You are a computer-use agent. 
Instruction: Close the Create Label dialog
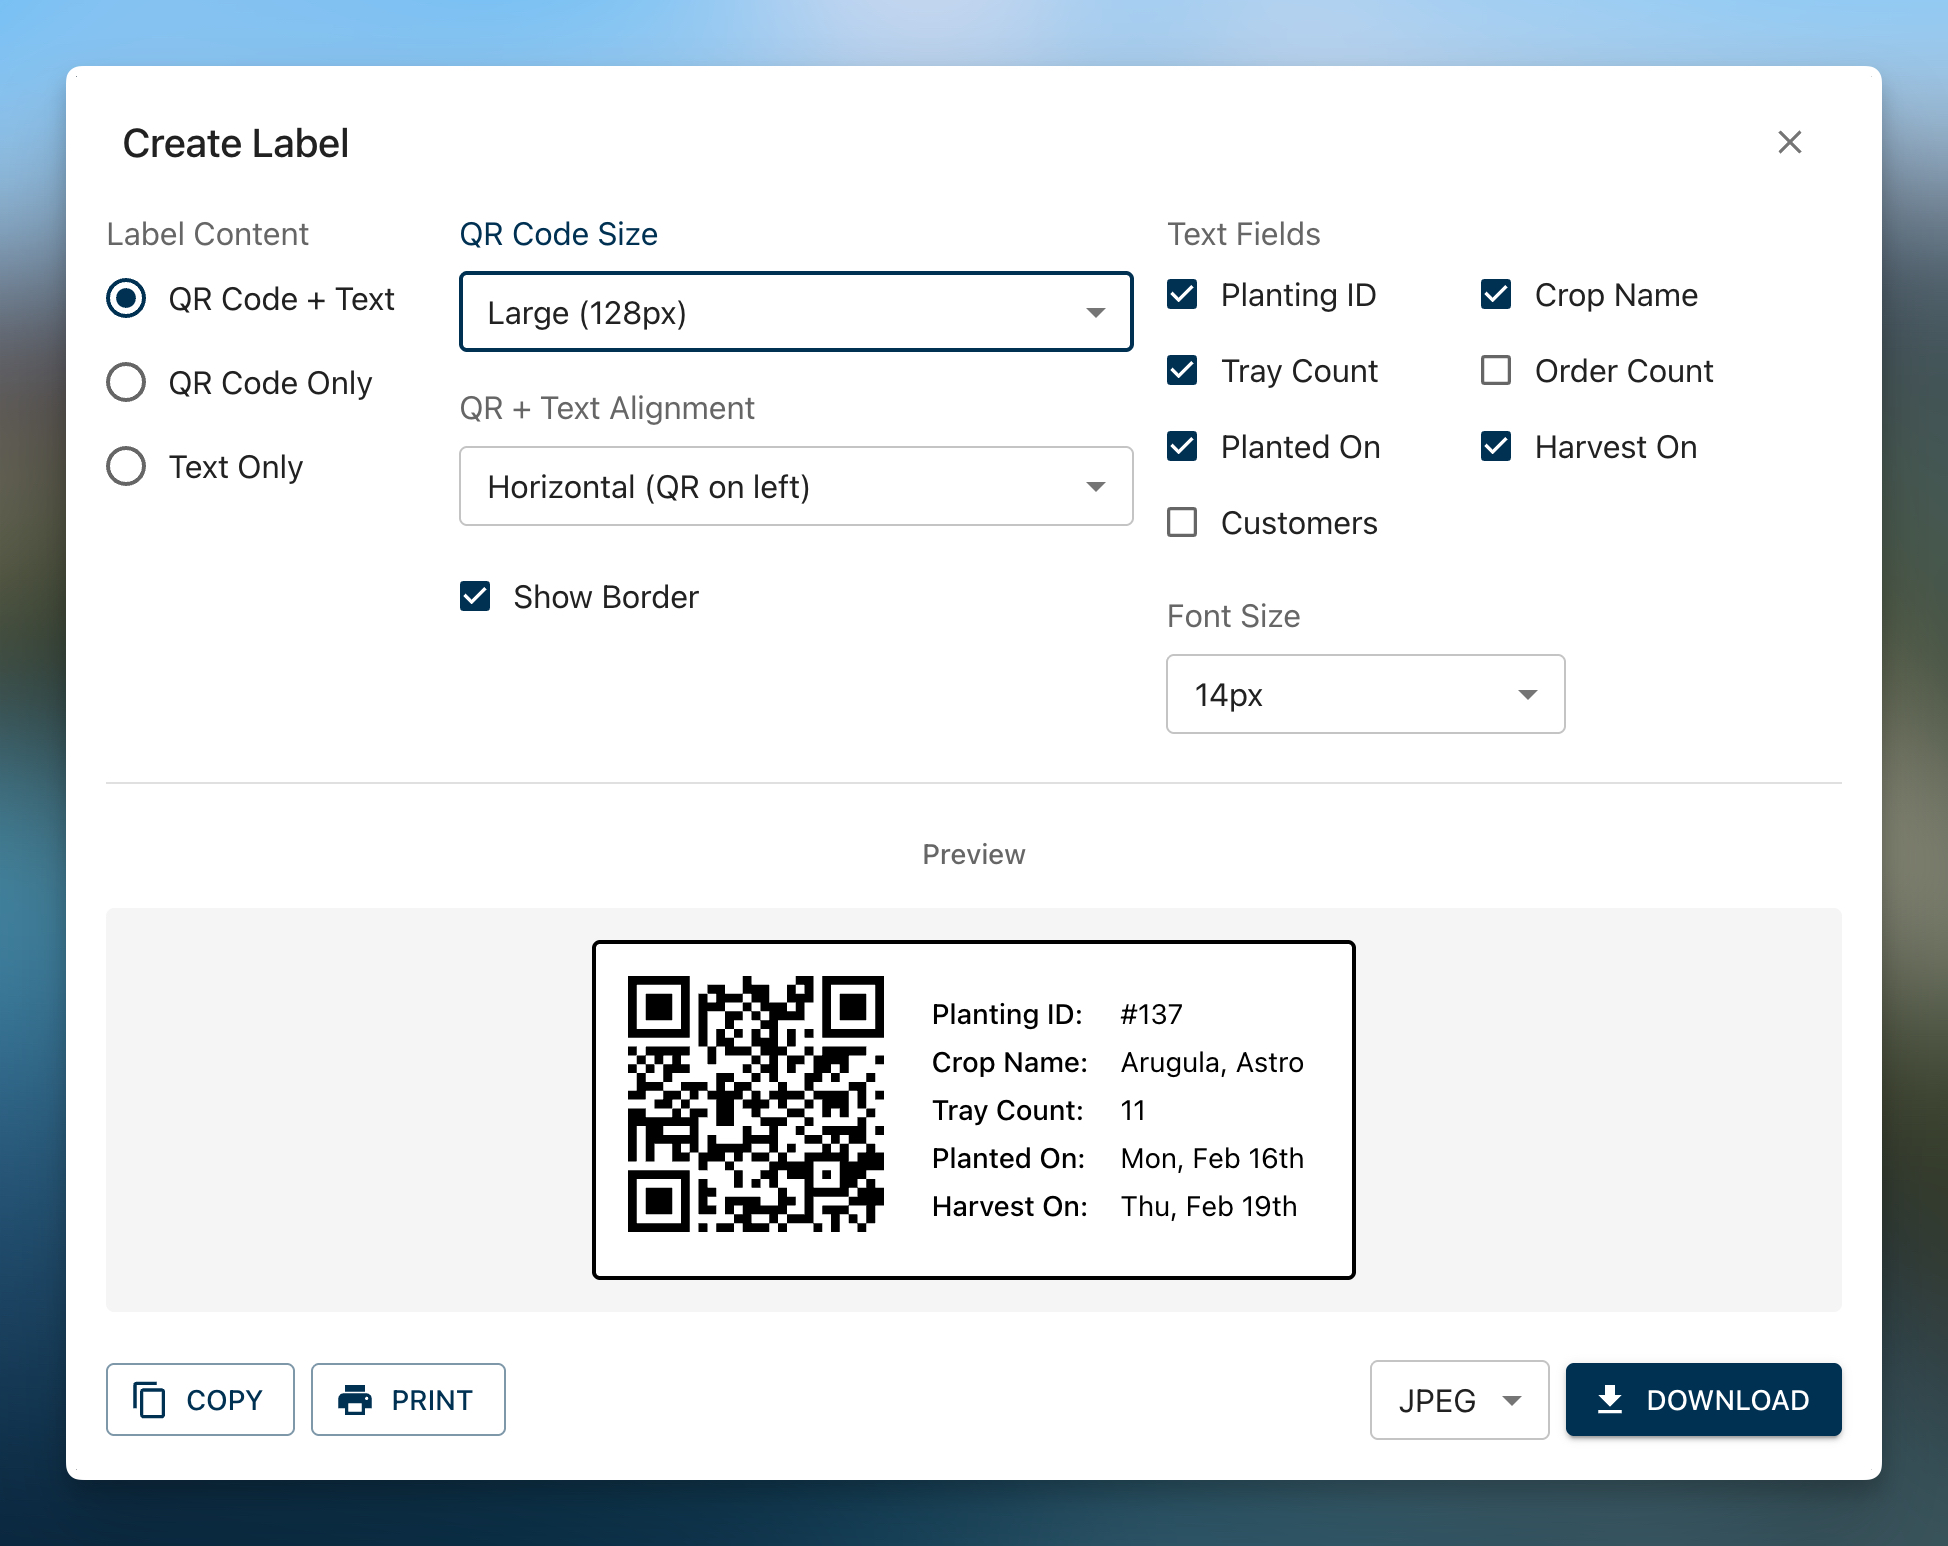pos(1789,142)
